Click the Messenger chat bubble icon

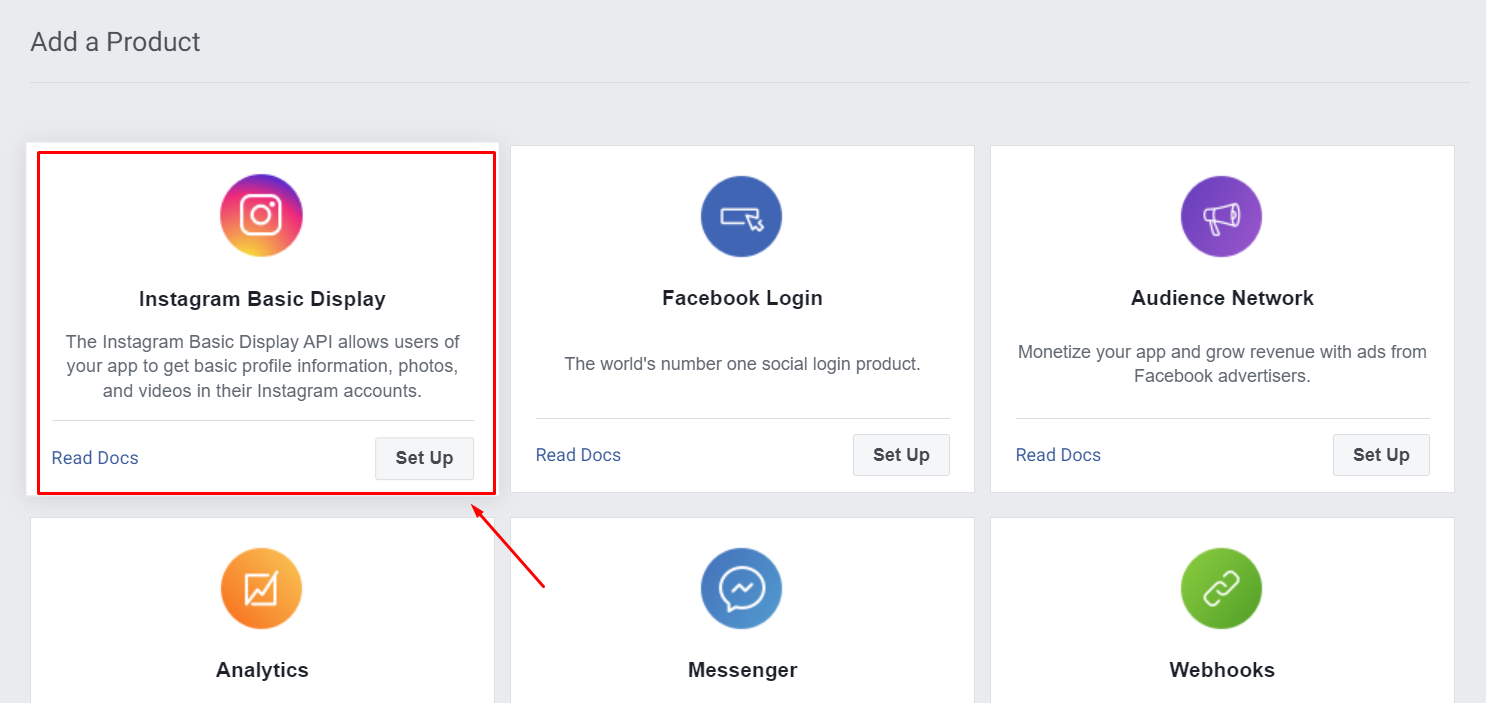(x=741, y=589)
